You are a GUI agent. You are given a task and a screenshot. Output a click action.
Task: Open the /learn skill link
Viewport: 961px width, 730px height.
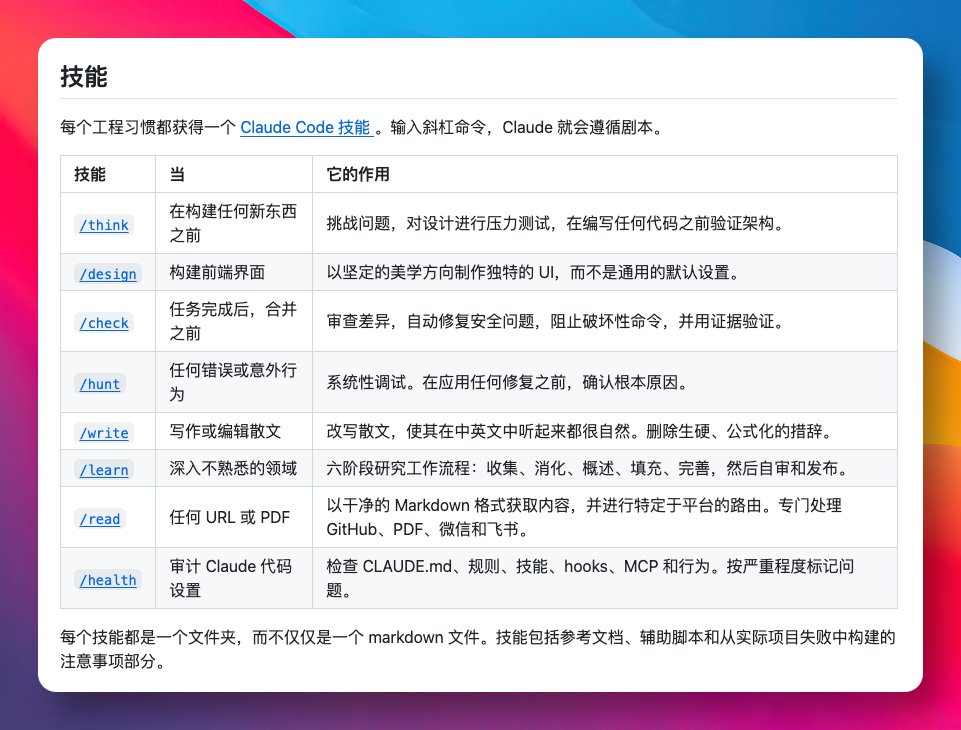[103, 470]
